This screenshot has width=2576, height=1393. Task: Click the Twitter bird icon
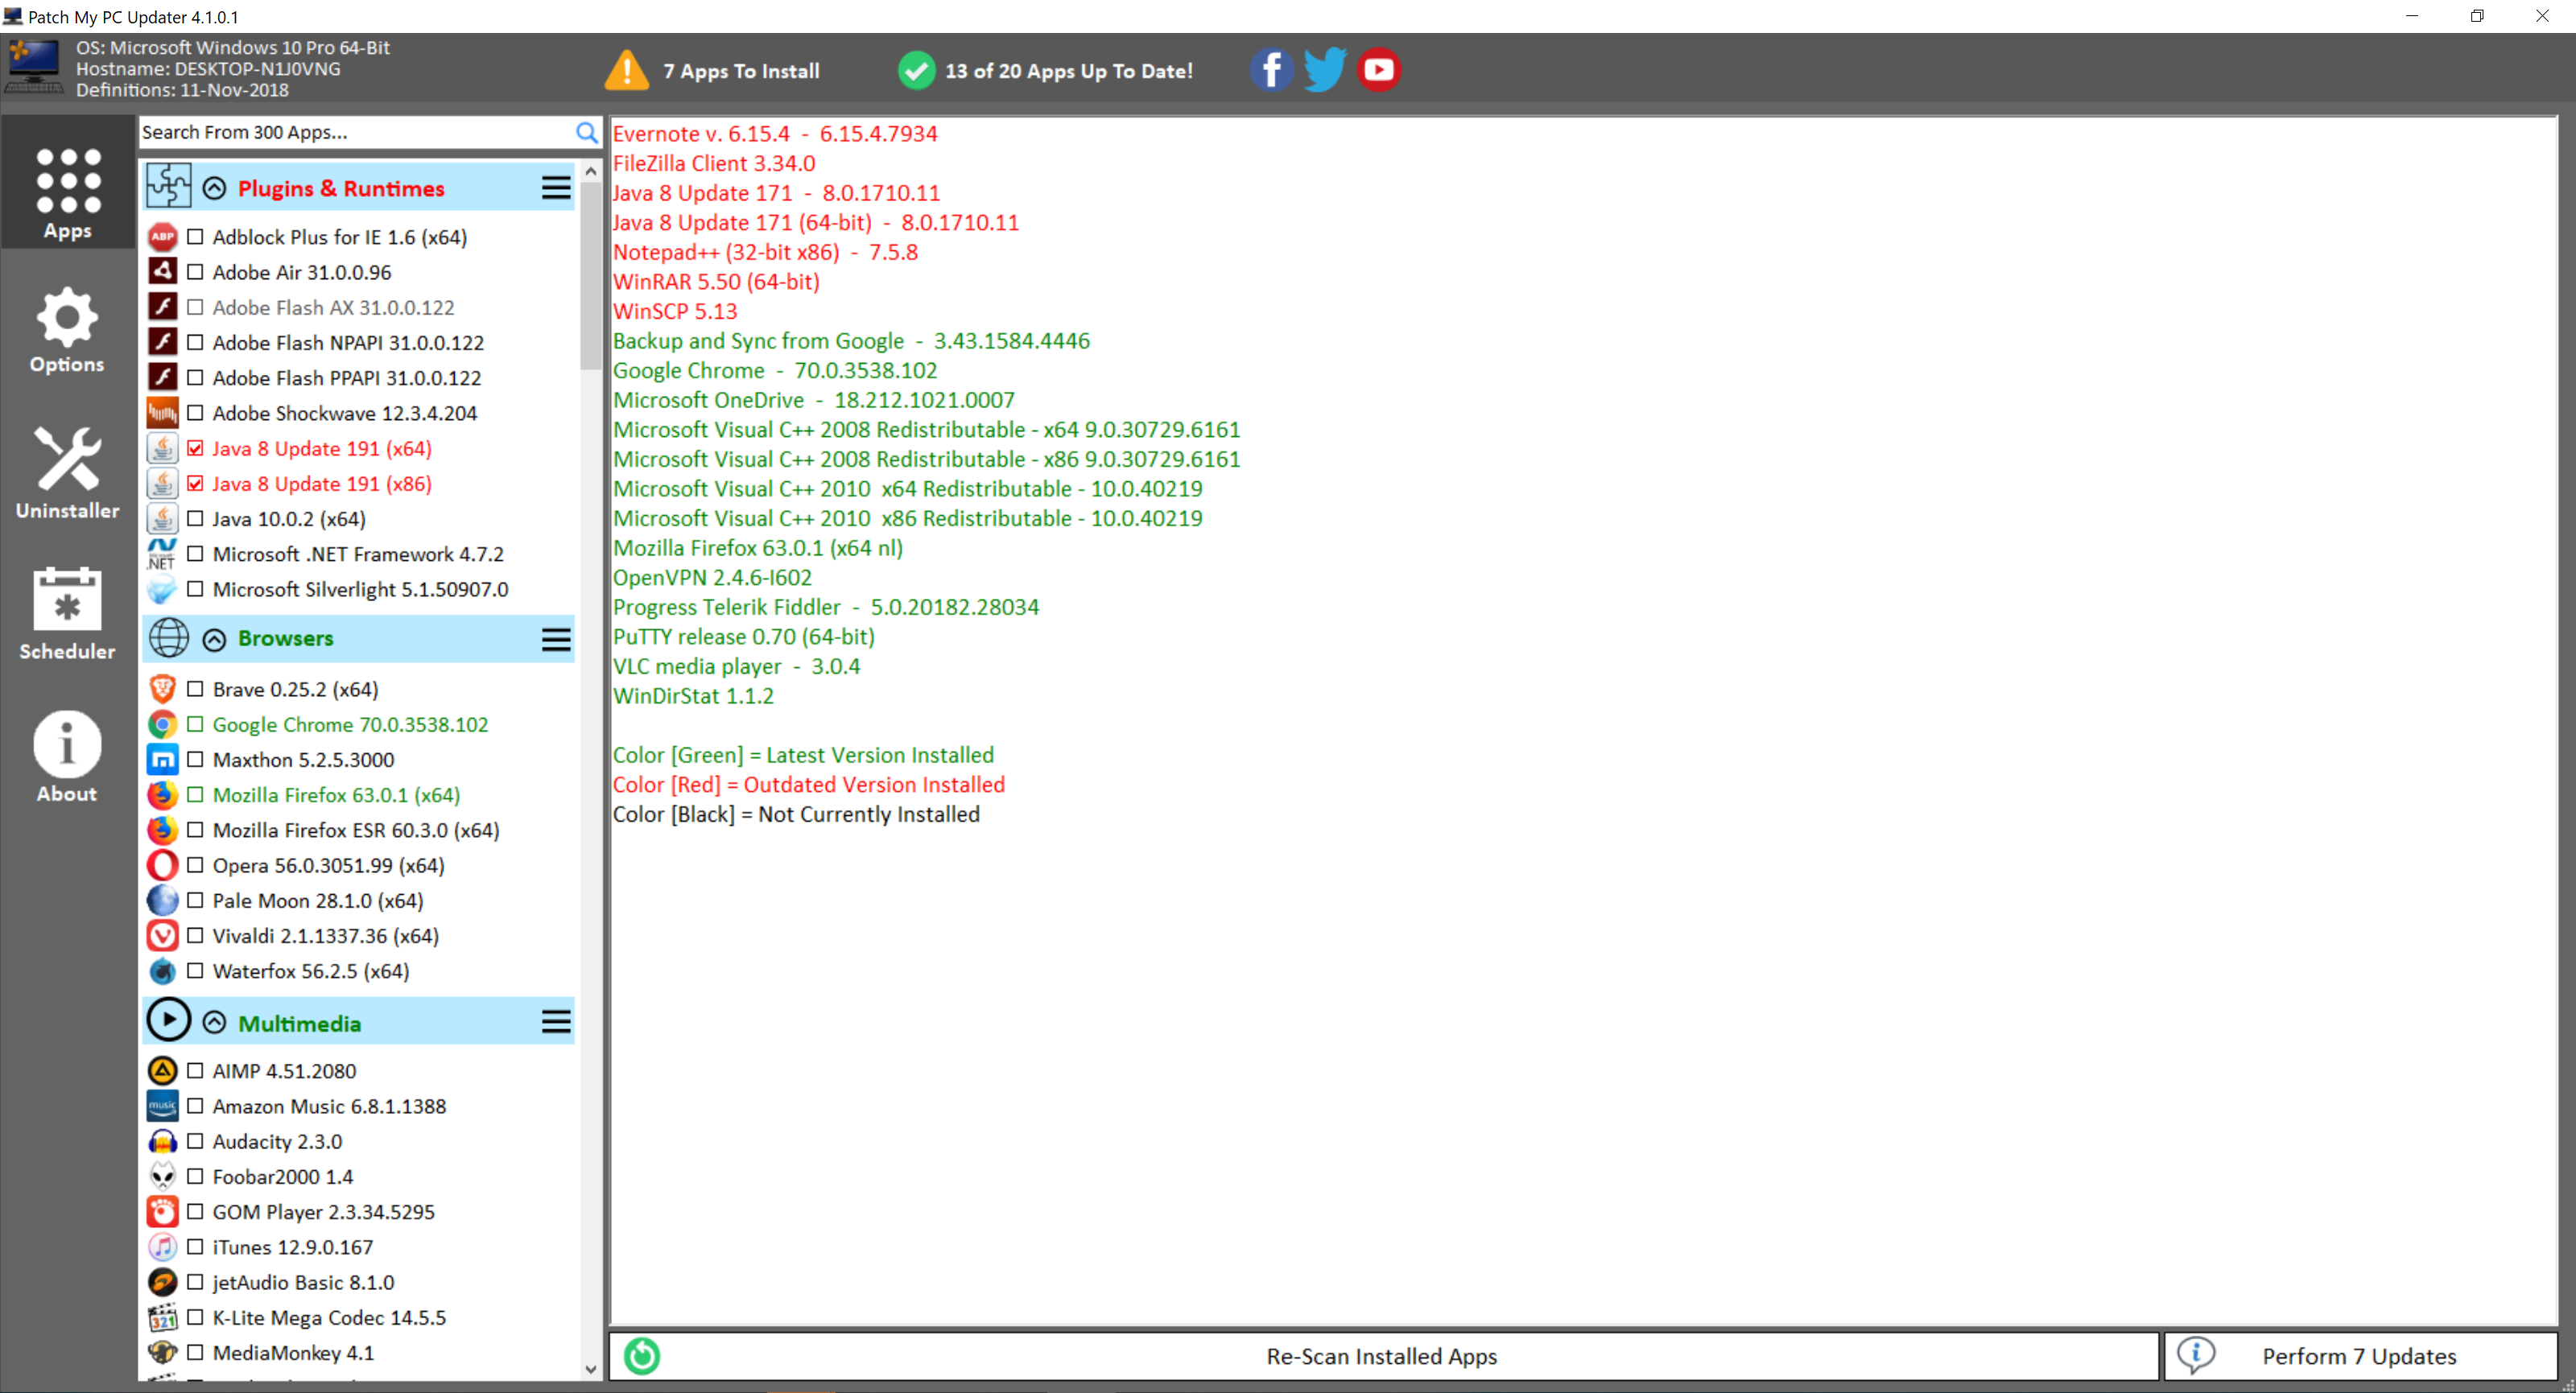[1325, 70]
